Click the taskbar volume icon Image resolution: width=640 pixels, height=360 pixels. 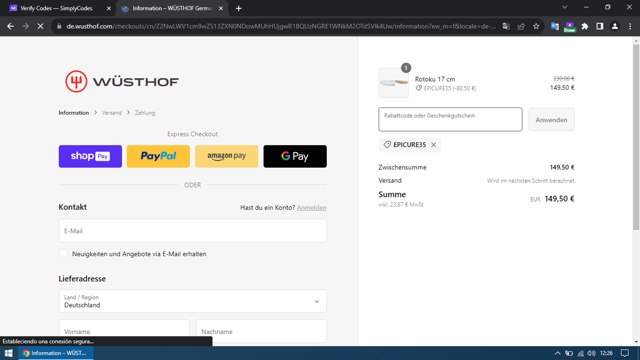pyautogui.click(x=591, y=353)
